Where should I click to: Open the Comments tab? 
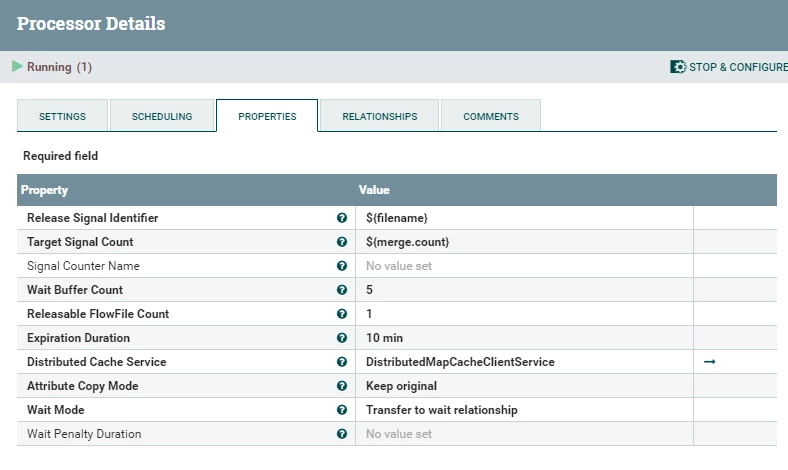(x=490, y=116)
